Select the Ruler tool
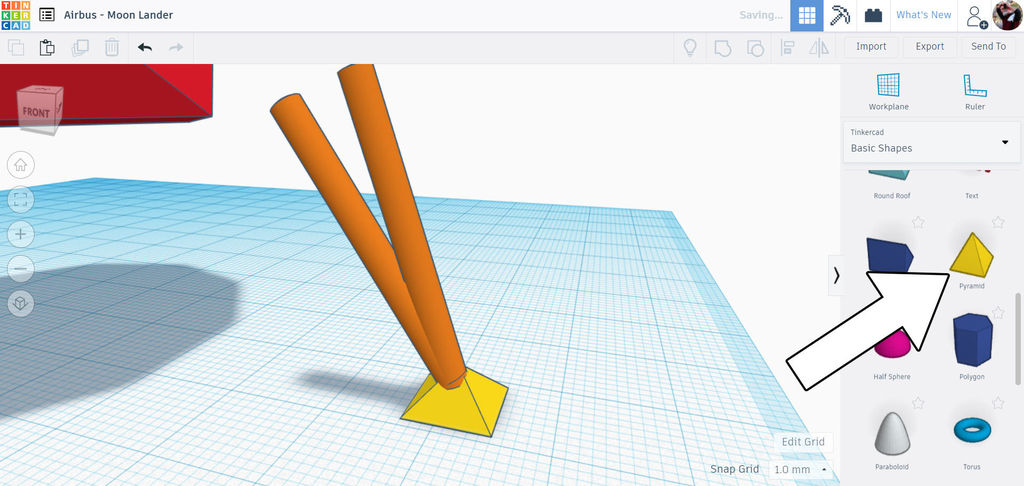Image resolution: width=1024 pixels, height=486 pixels. click(974, 91)
